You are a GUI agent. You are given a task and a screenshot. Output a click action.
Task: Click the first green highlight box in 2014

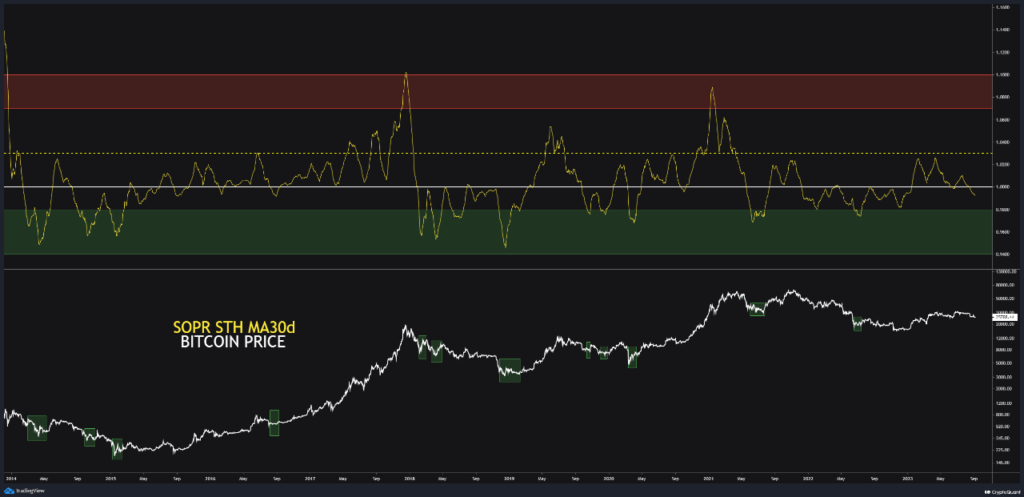37,427
